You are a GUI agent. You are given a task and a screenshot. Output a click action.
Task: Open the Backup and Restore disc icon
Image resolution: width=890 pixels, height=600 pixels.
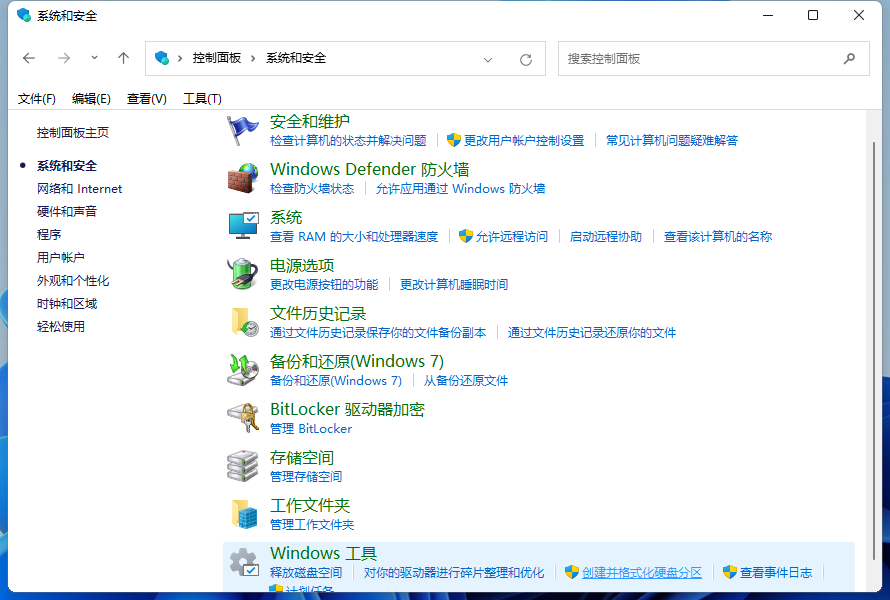243,370
